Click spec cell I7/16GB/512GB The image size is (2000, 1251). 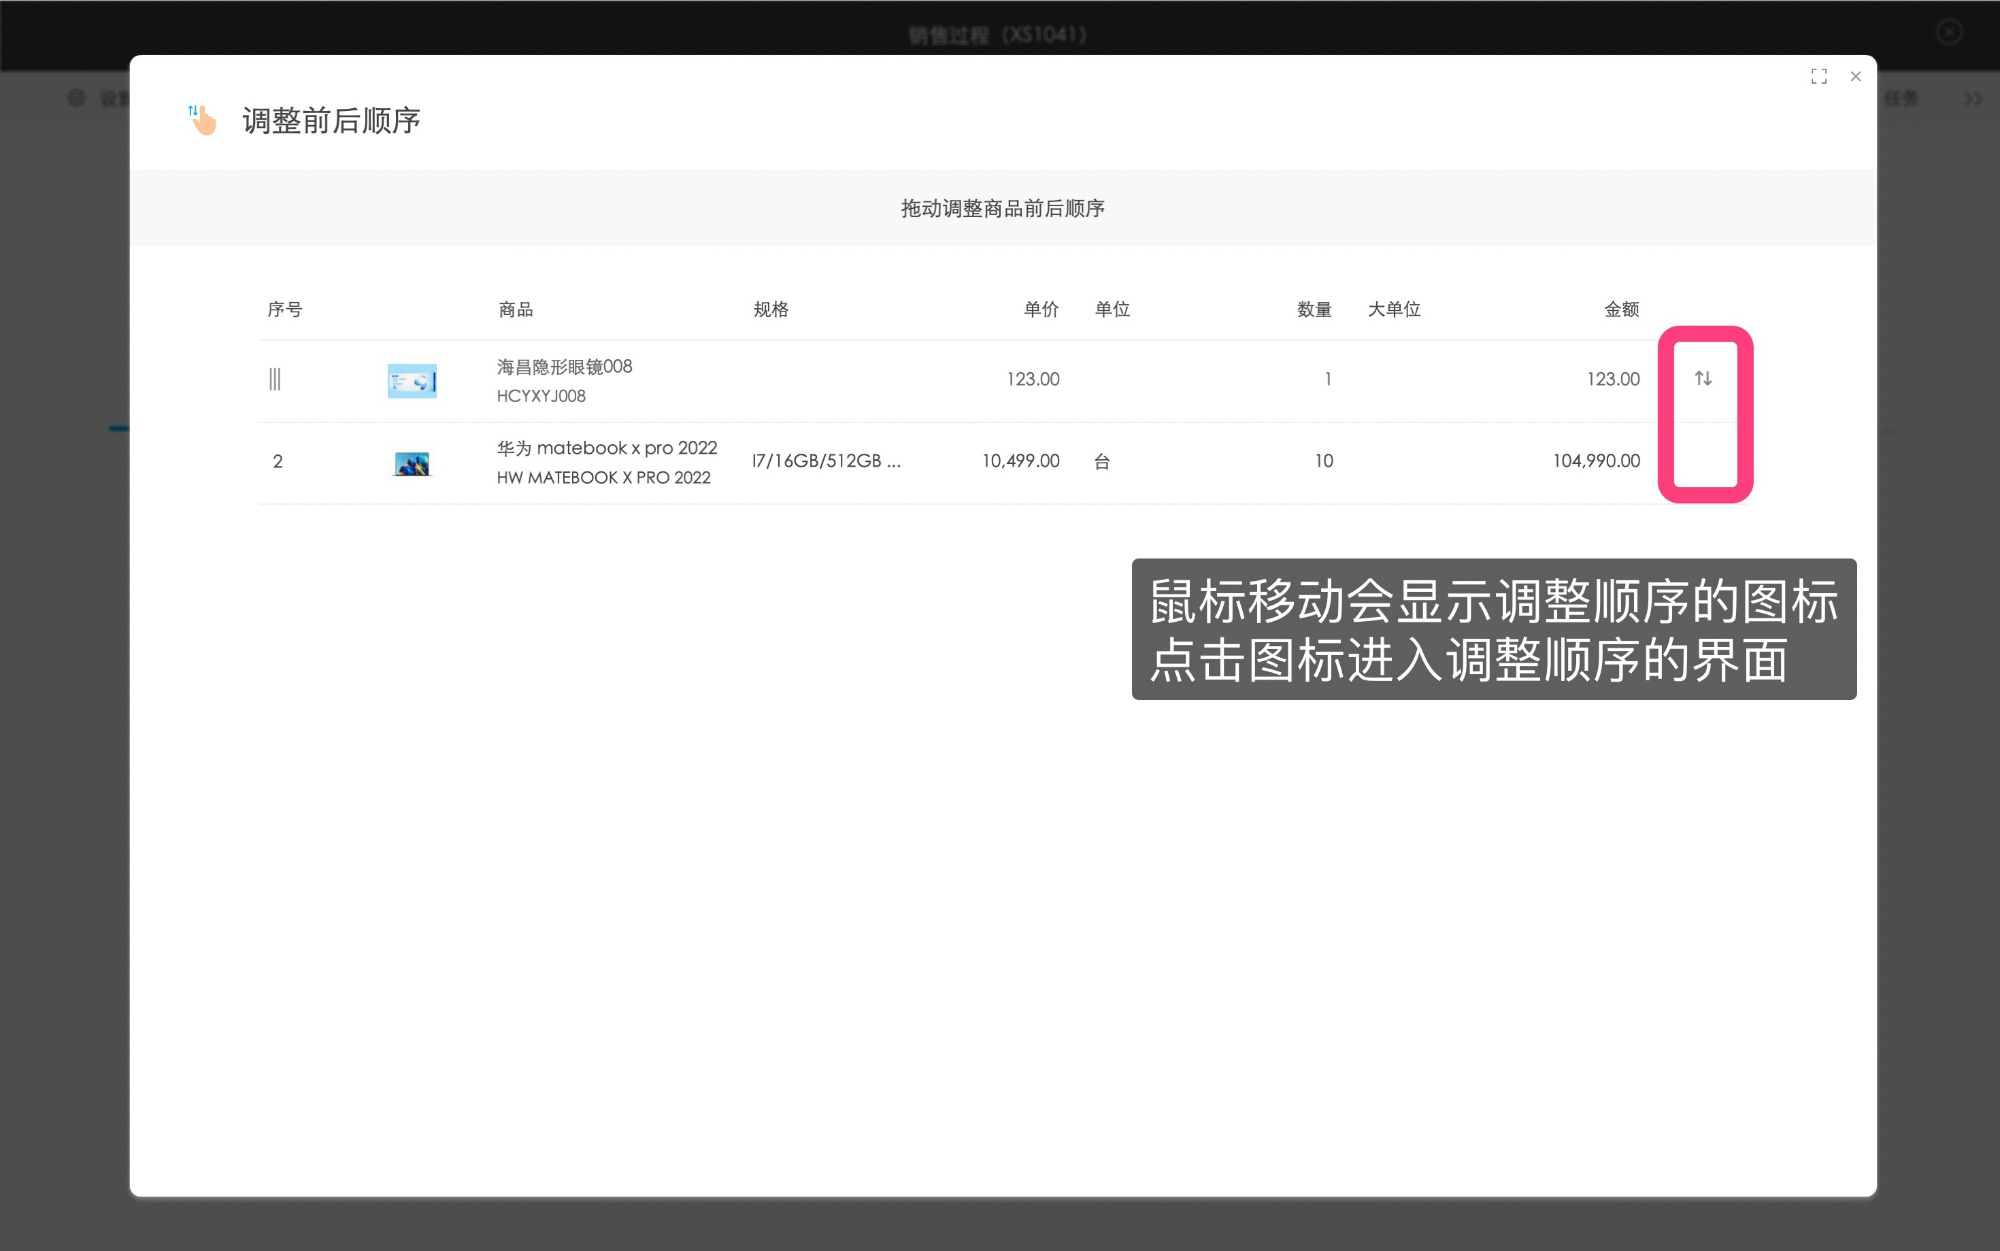tap(826, 461)
